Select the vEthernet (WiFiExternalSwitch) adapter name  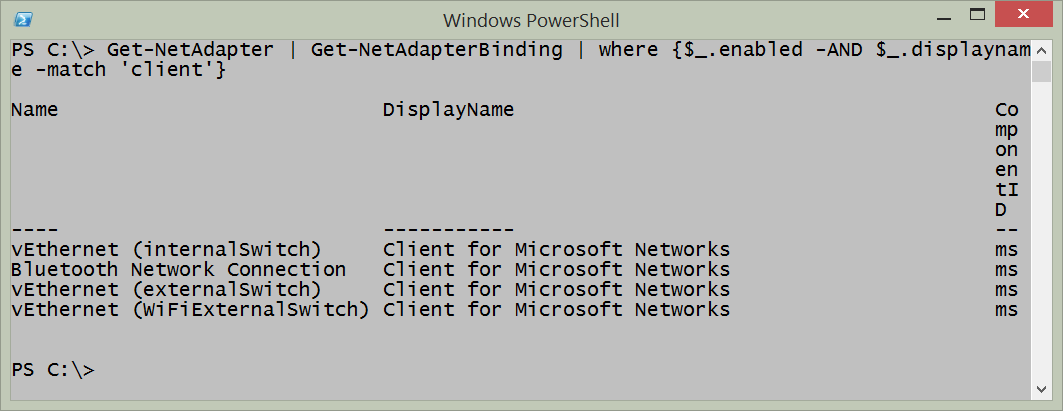190,310
